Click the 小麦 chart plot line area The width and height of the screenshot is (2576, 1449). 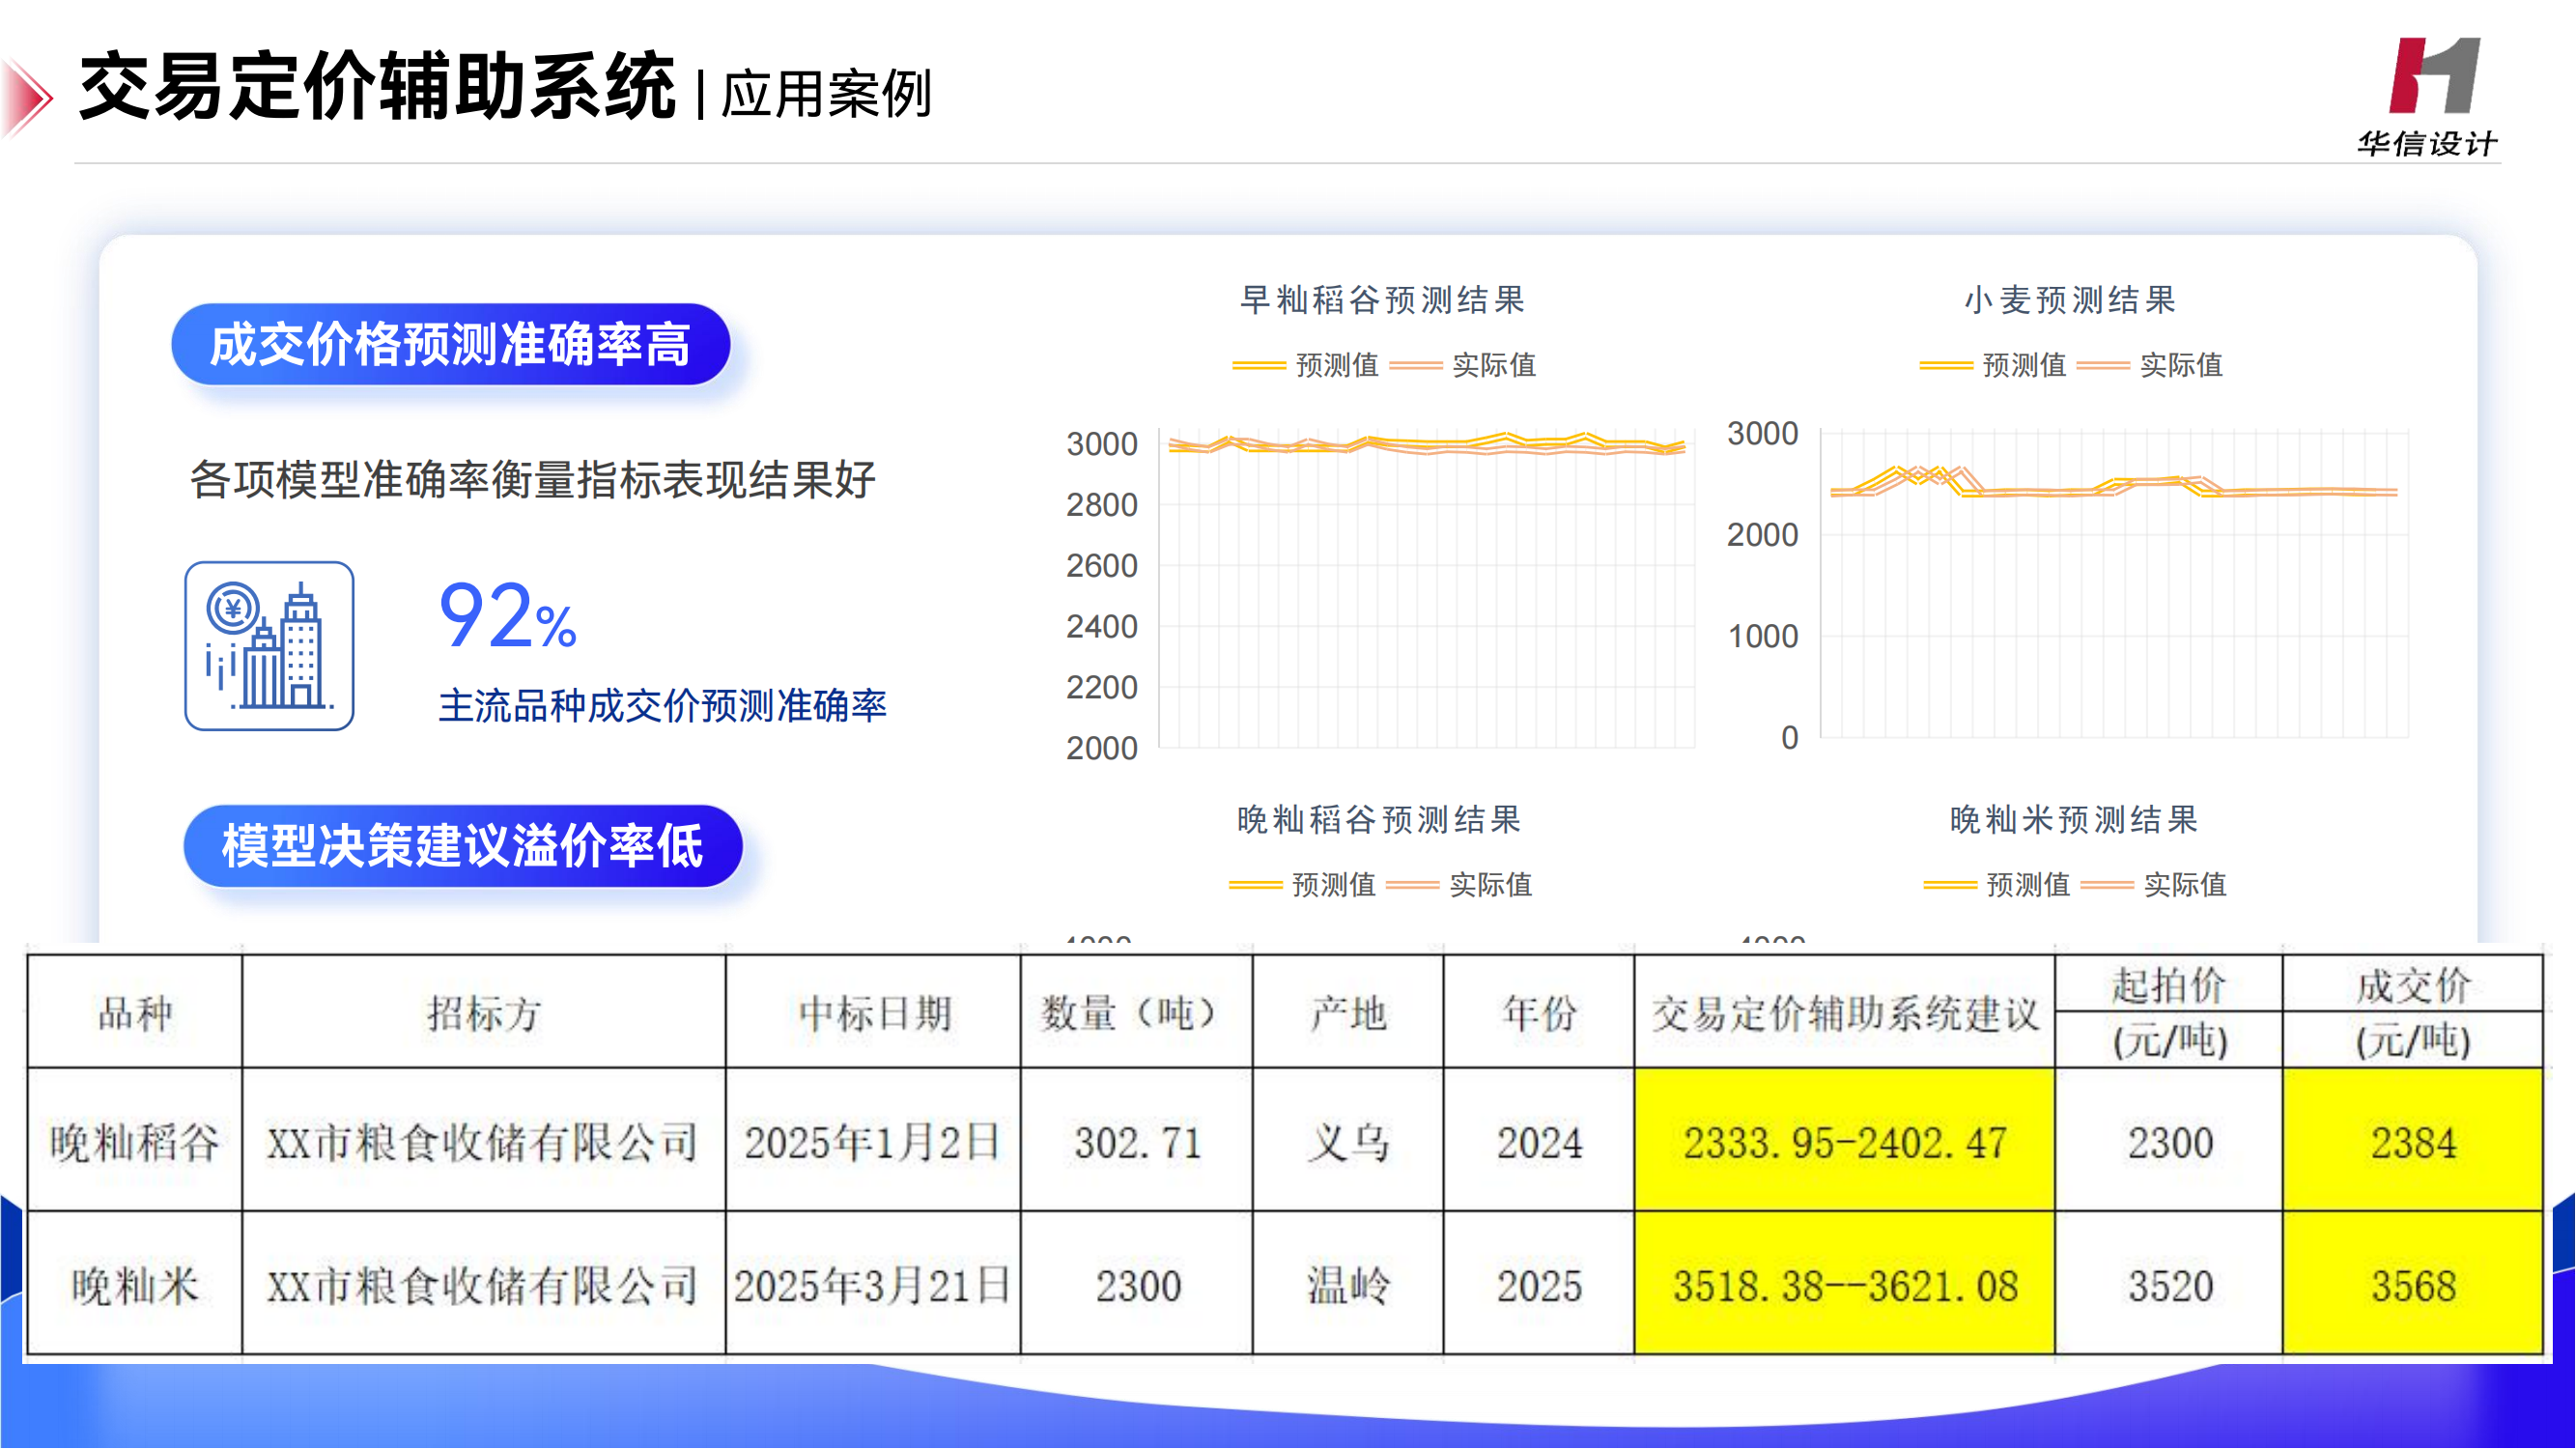point(2114,488)
